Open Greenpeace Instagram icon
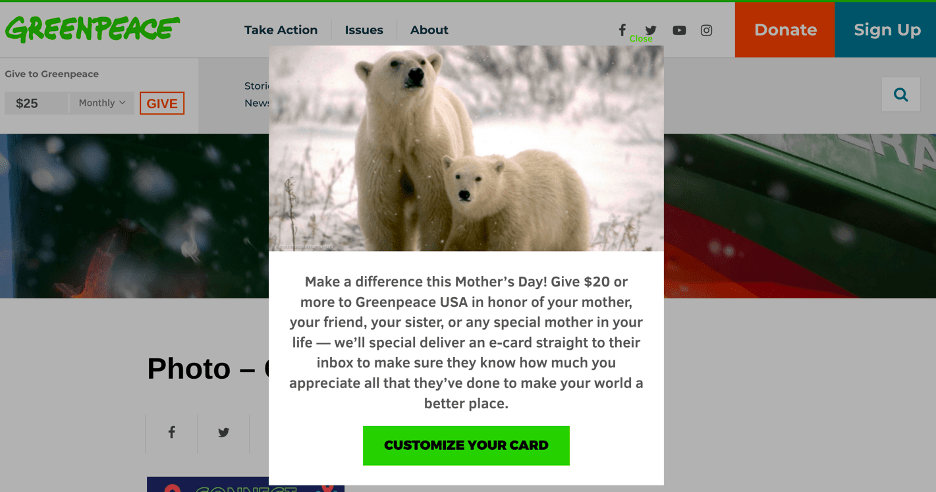Image resolution: width=936 pixels, height=492 pixels. coord(706,30)
